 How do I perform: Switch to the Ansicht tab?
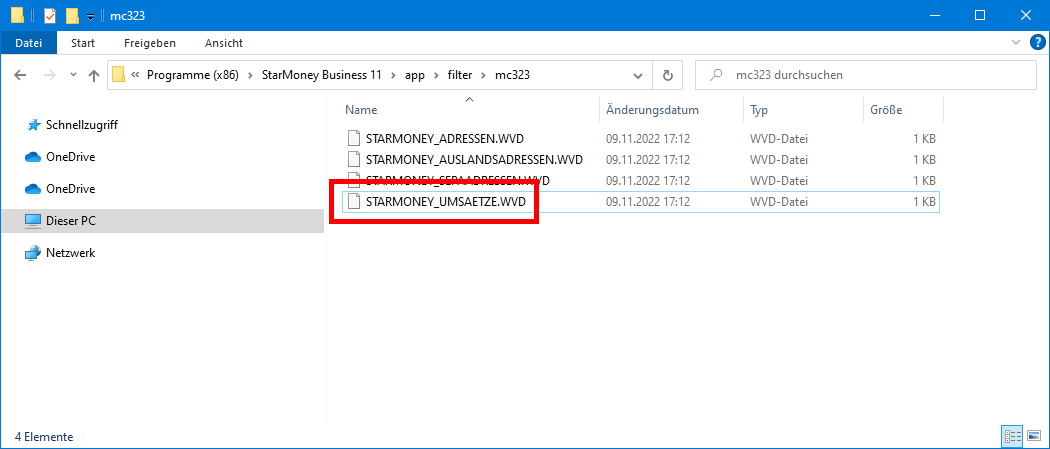click(224, 43)
